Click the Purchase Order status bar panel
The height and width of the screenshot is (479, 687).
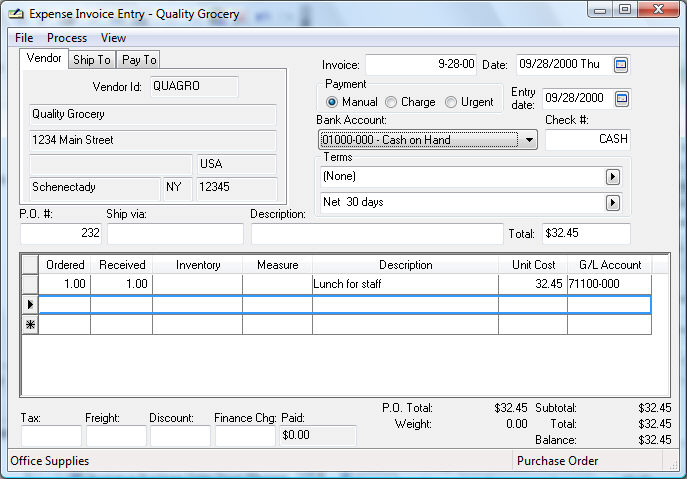click(587, 461)
